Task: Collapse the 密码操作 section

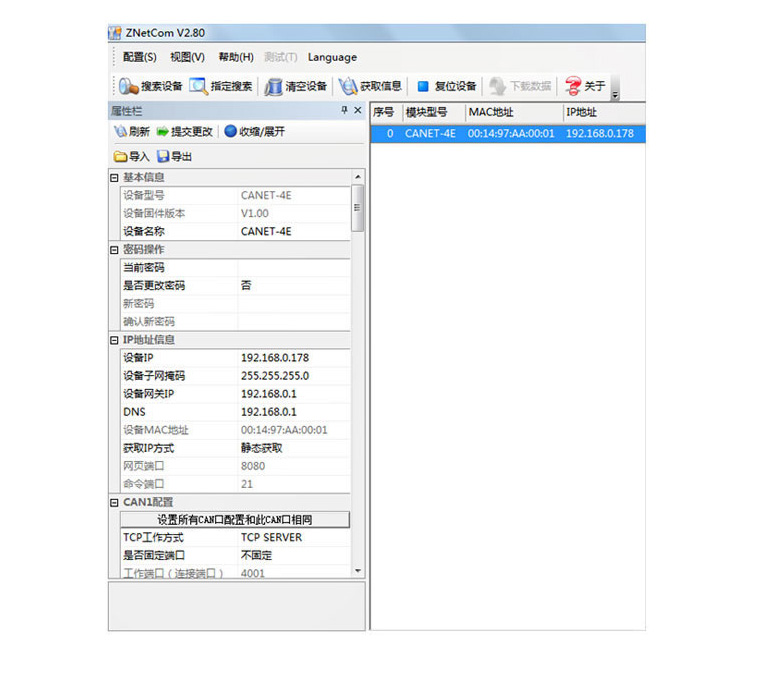Action: click(x=114, y=249)
